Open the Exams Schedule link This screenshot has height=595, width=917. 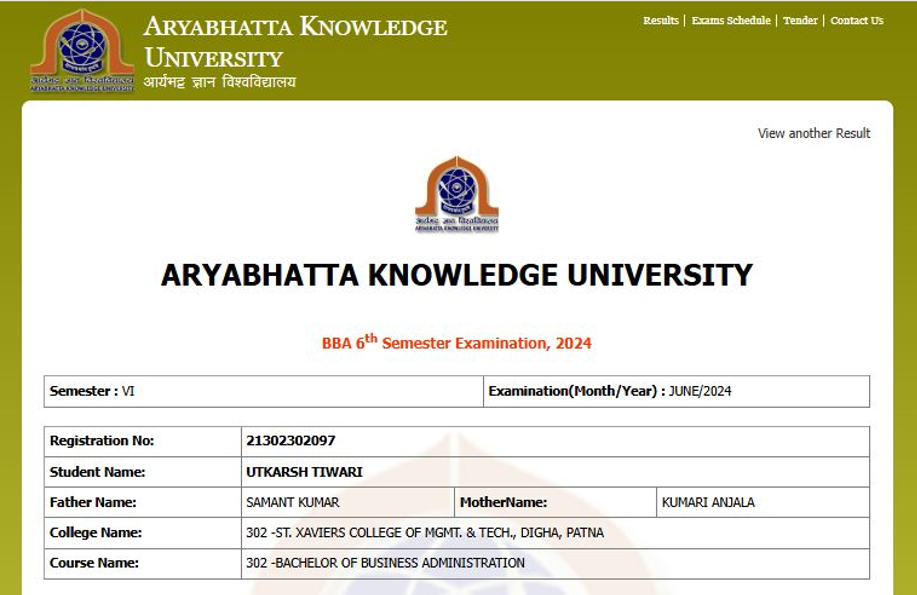coord(731,20)
